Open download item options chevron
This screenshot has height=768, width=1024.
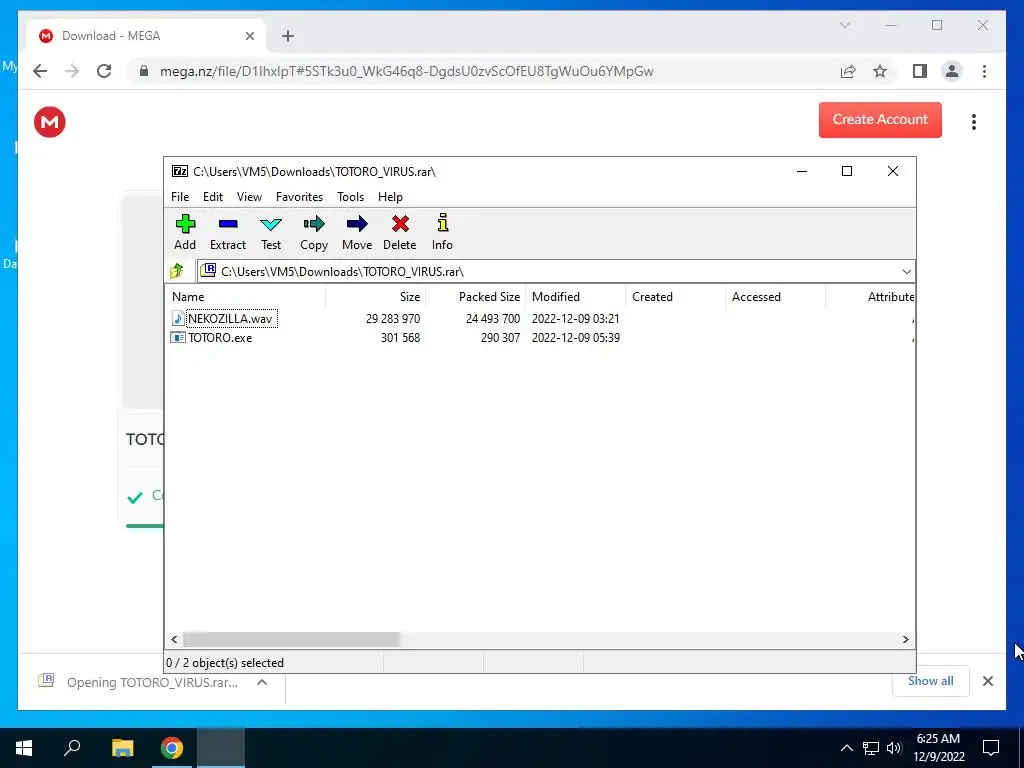262,682
